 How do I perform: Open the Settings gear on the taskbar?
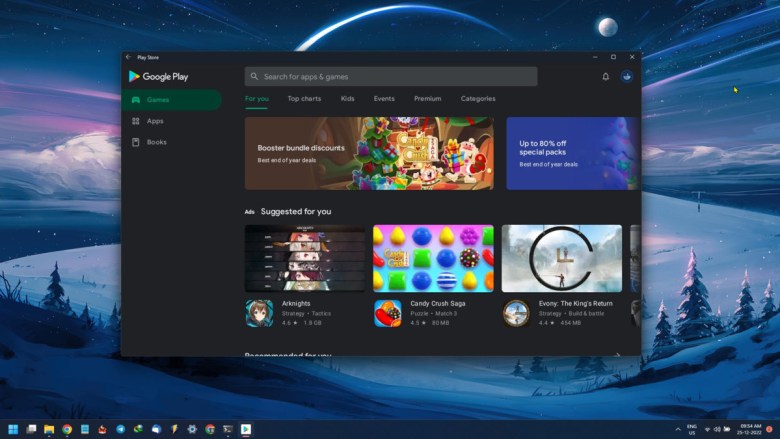pyautogui.click(x=192, y=429)
